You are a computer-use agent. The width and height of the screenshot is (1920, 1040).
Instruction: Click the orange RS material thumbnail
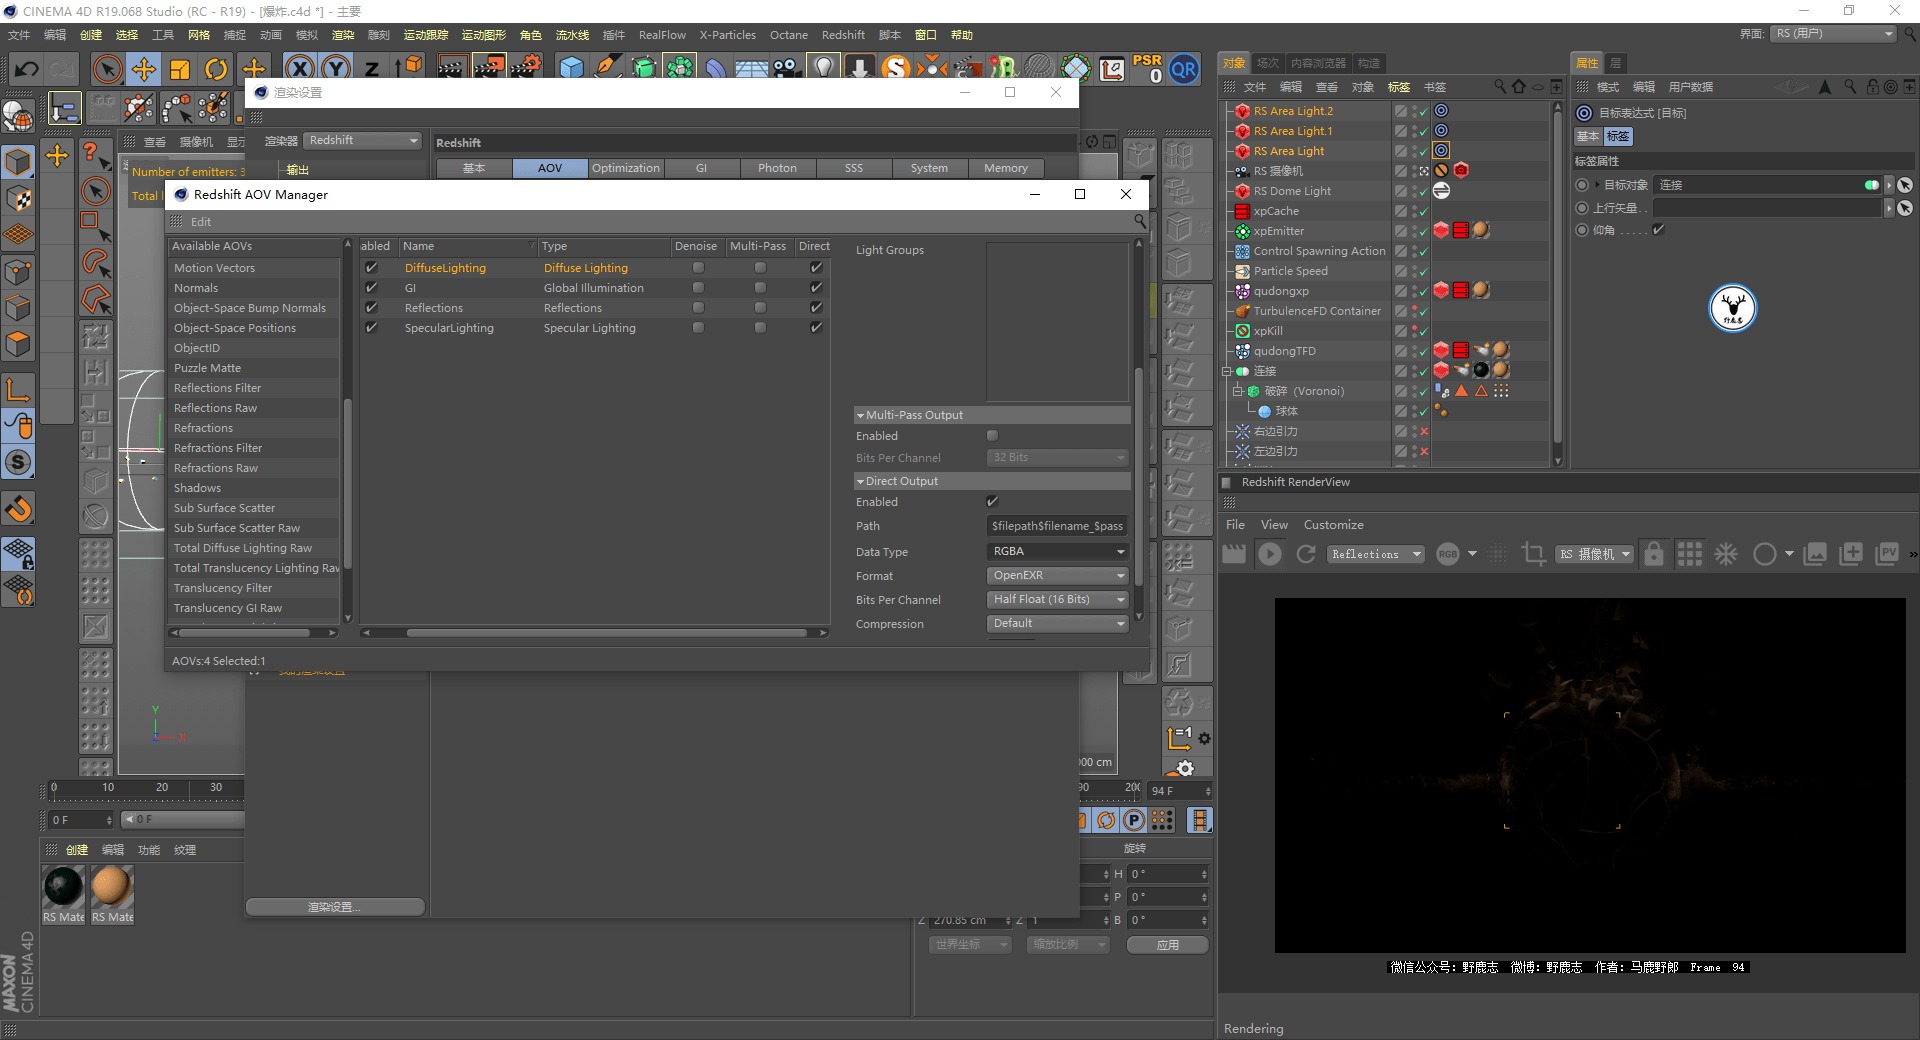(x=112, y=887)
